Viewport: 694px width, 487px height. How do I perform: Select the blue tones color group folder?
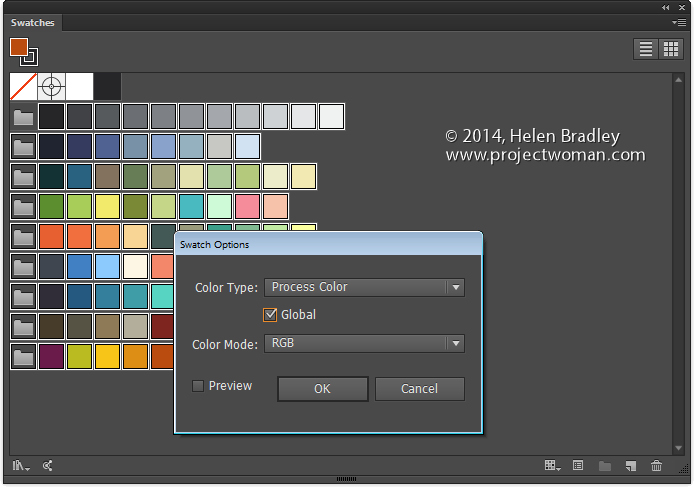[x=23, y=147]
